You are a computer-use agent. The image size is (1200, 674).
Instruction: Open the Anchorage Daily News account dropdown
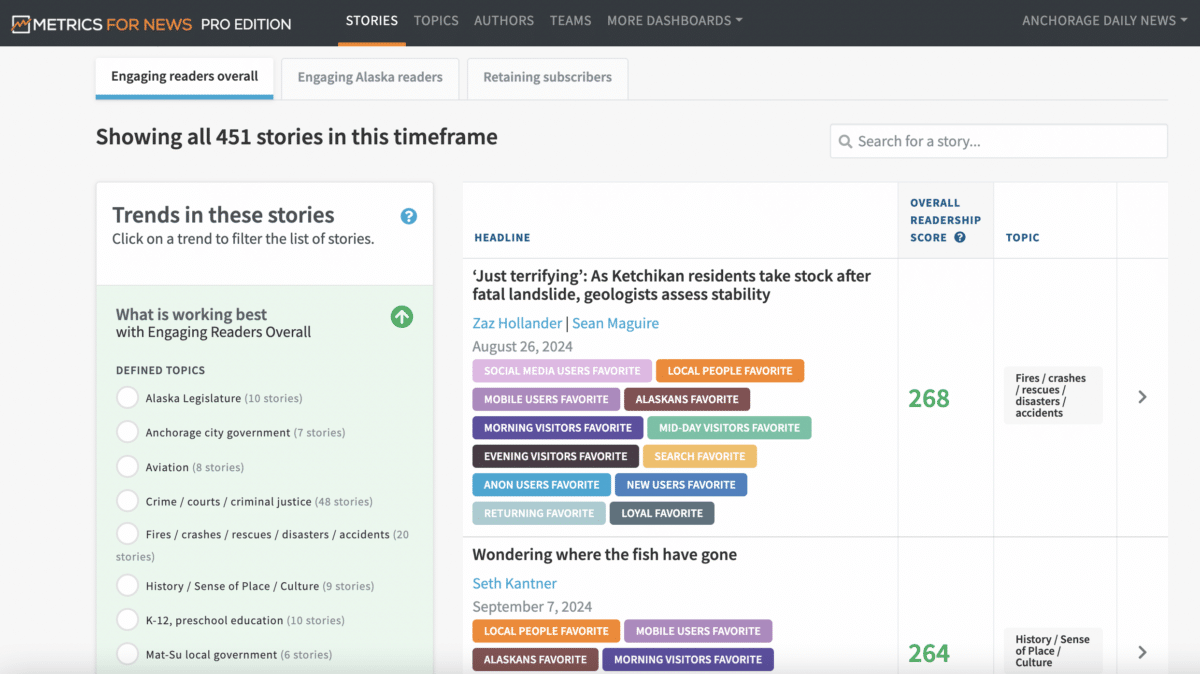pos(1105,20)
